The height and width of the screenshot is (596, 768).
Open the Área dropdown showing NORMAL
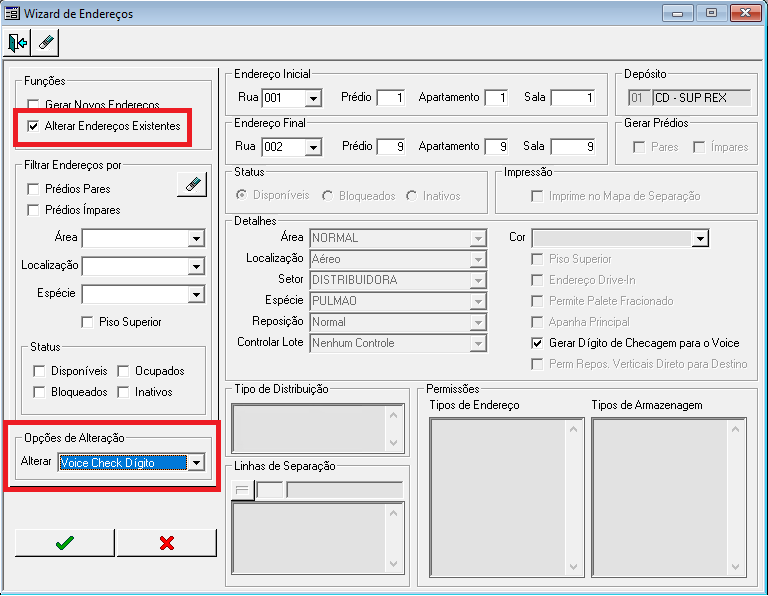pos(477,238)
